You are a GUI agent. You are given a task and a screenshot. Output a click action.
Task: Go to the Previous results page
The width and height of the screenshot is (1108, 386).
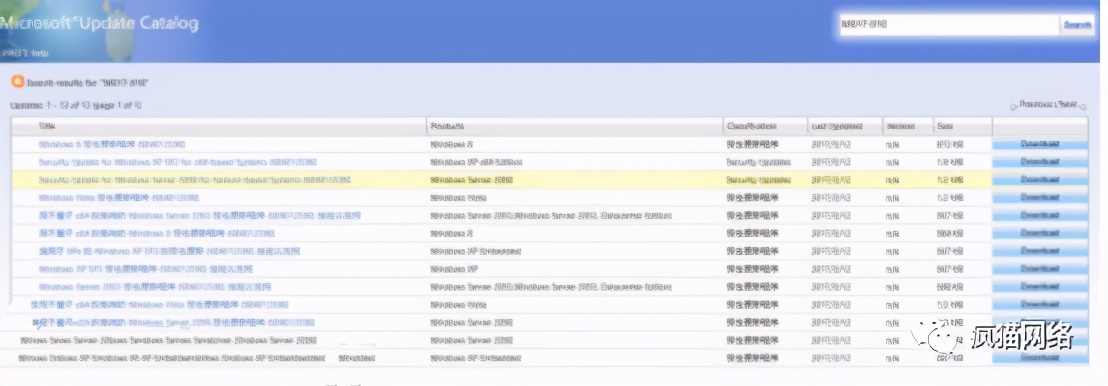point(1036,105)
